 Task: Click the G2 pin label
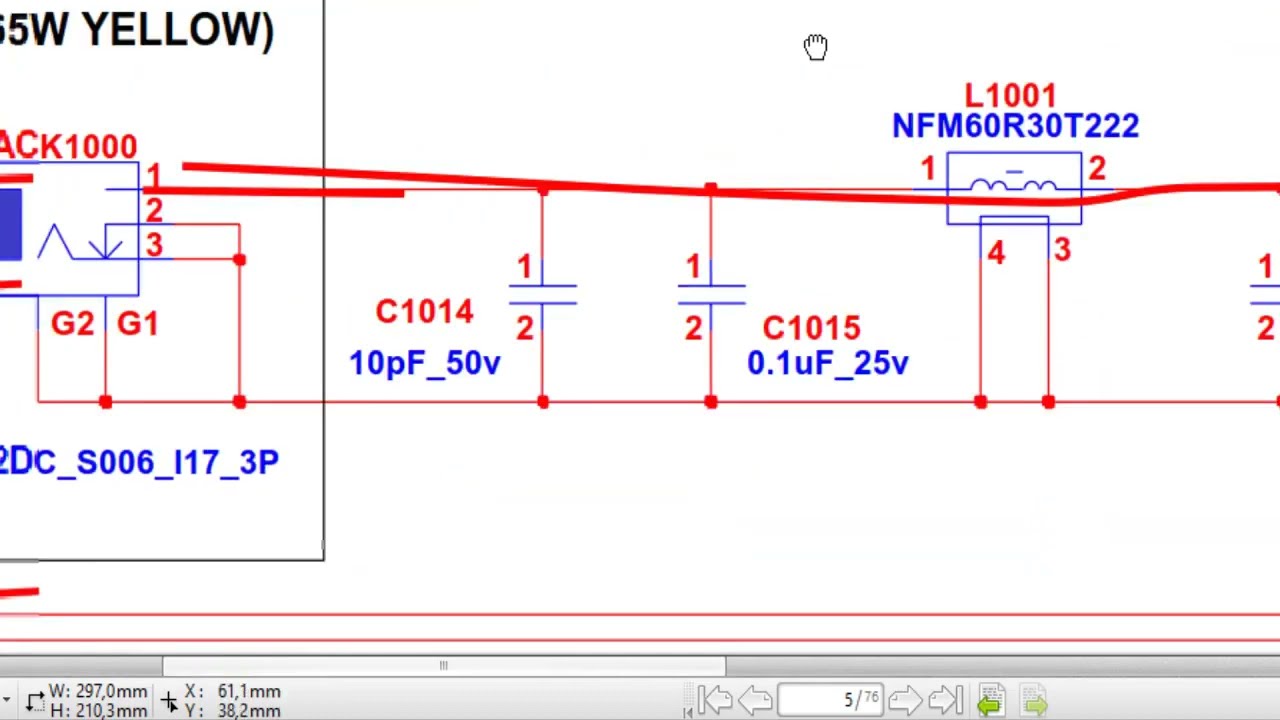pyautogui.click(x=73, y=324)
